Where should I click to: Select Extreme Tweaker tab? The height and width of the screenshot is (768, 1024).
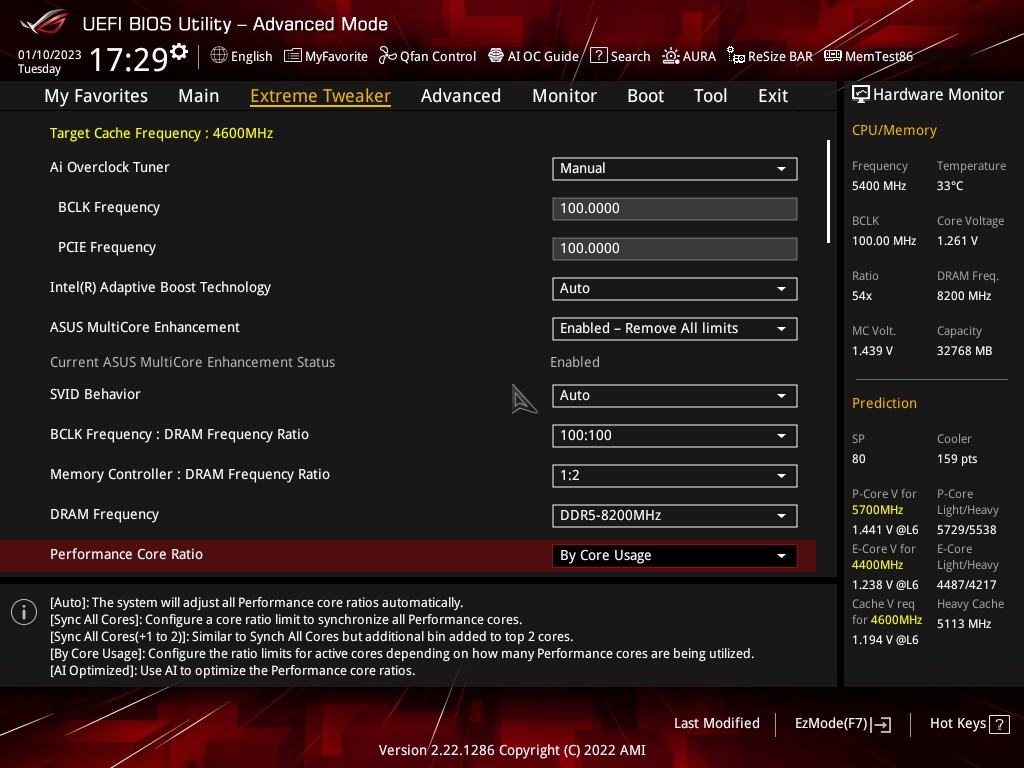[x=321, y=96]
